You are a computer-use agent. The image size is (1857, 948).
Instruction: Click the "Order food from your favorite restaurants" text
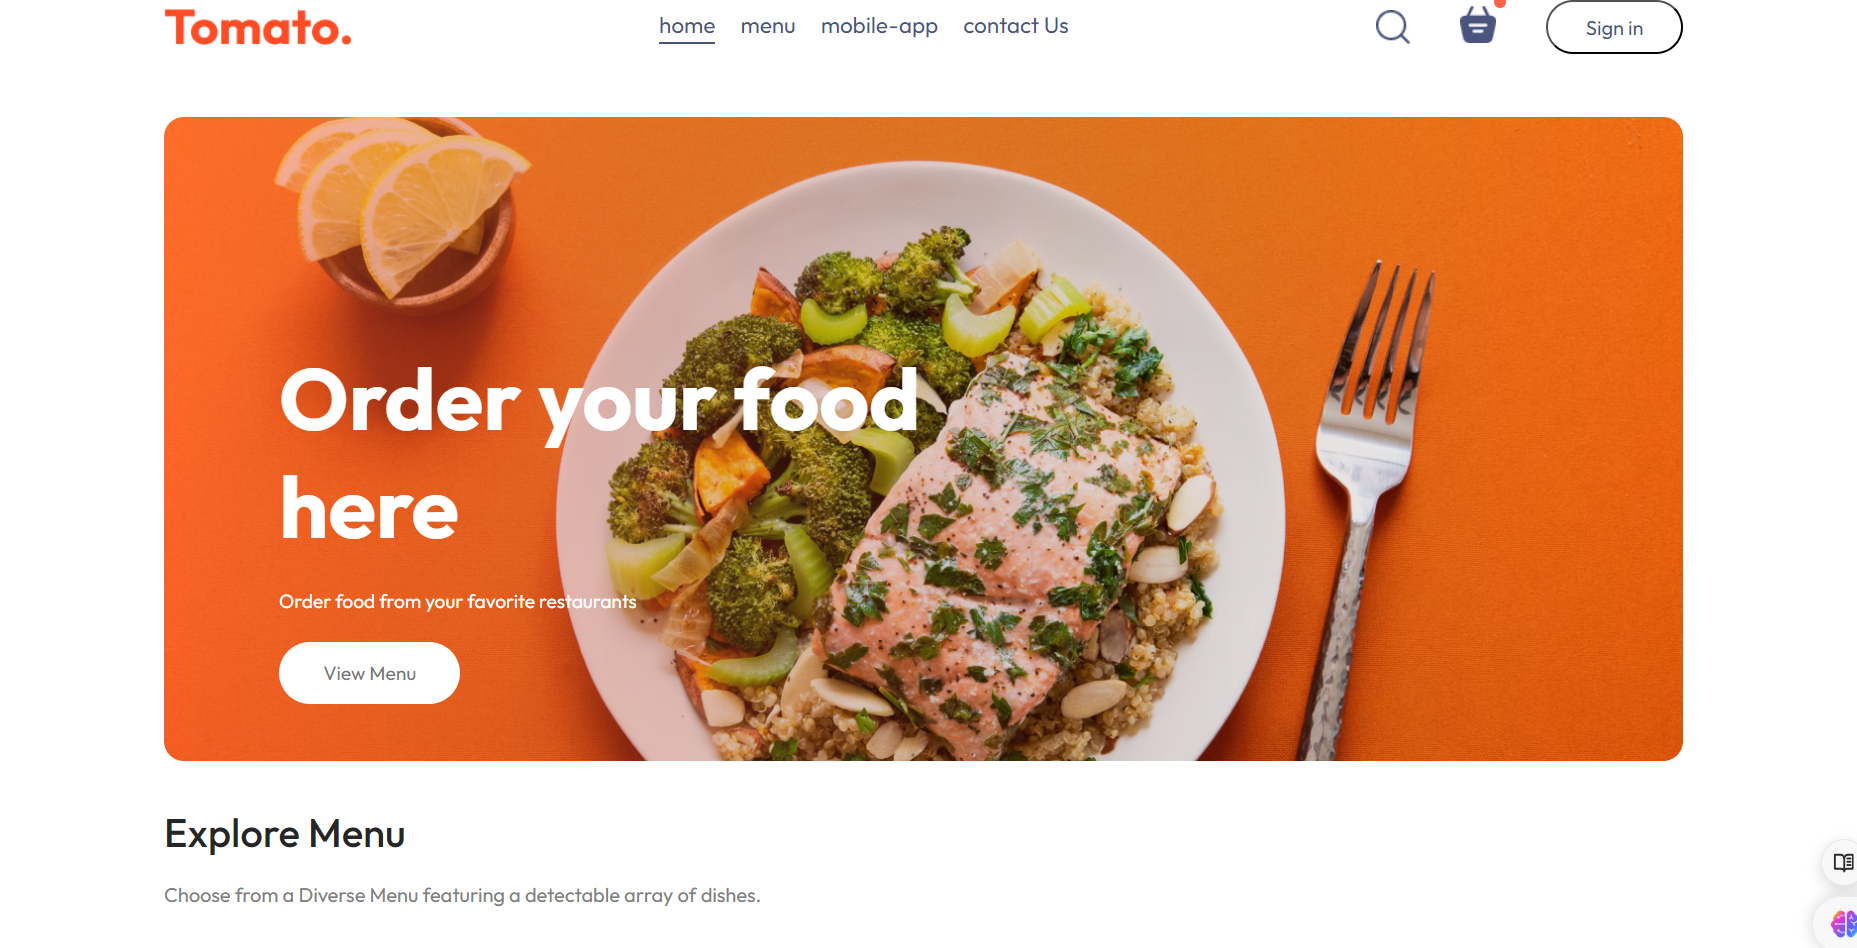[457, 601]
